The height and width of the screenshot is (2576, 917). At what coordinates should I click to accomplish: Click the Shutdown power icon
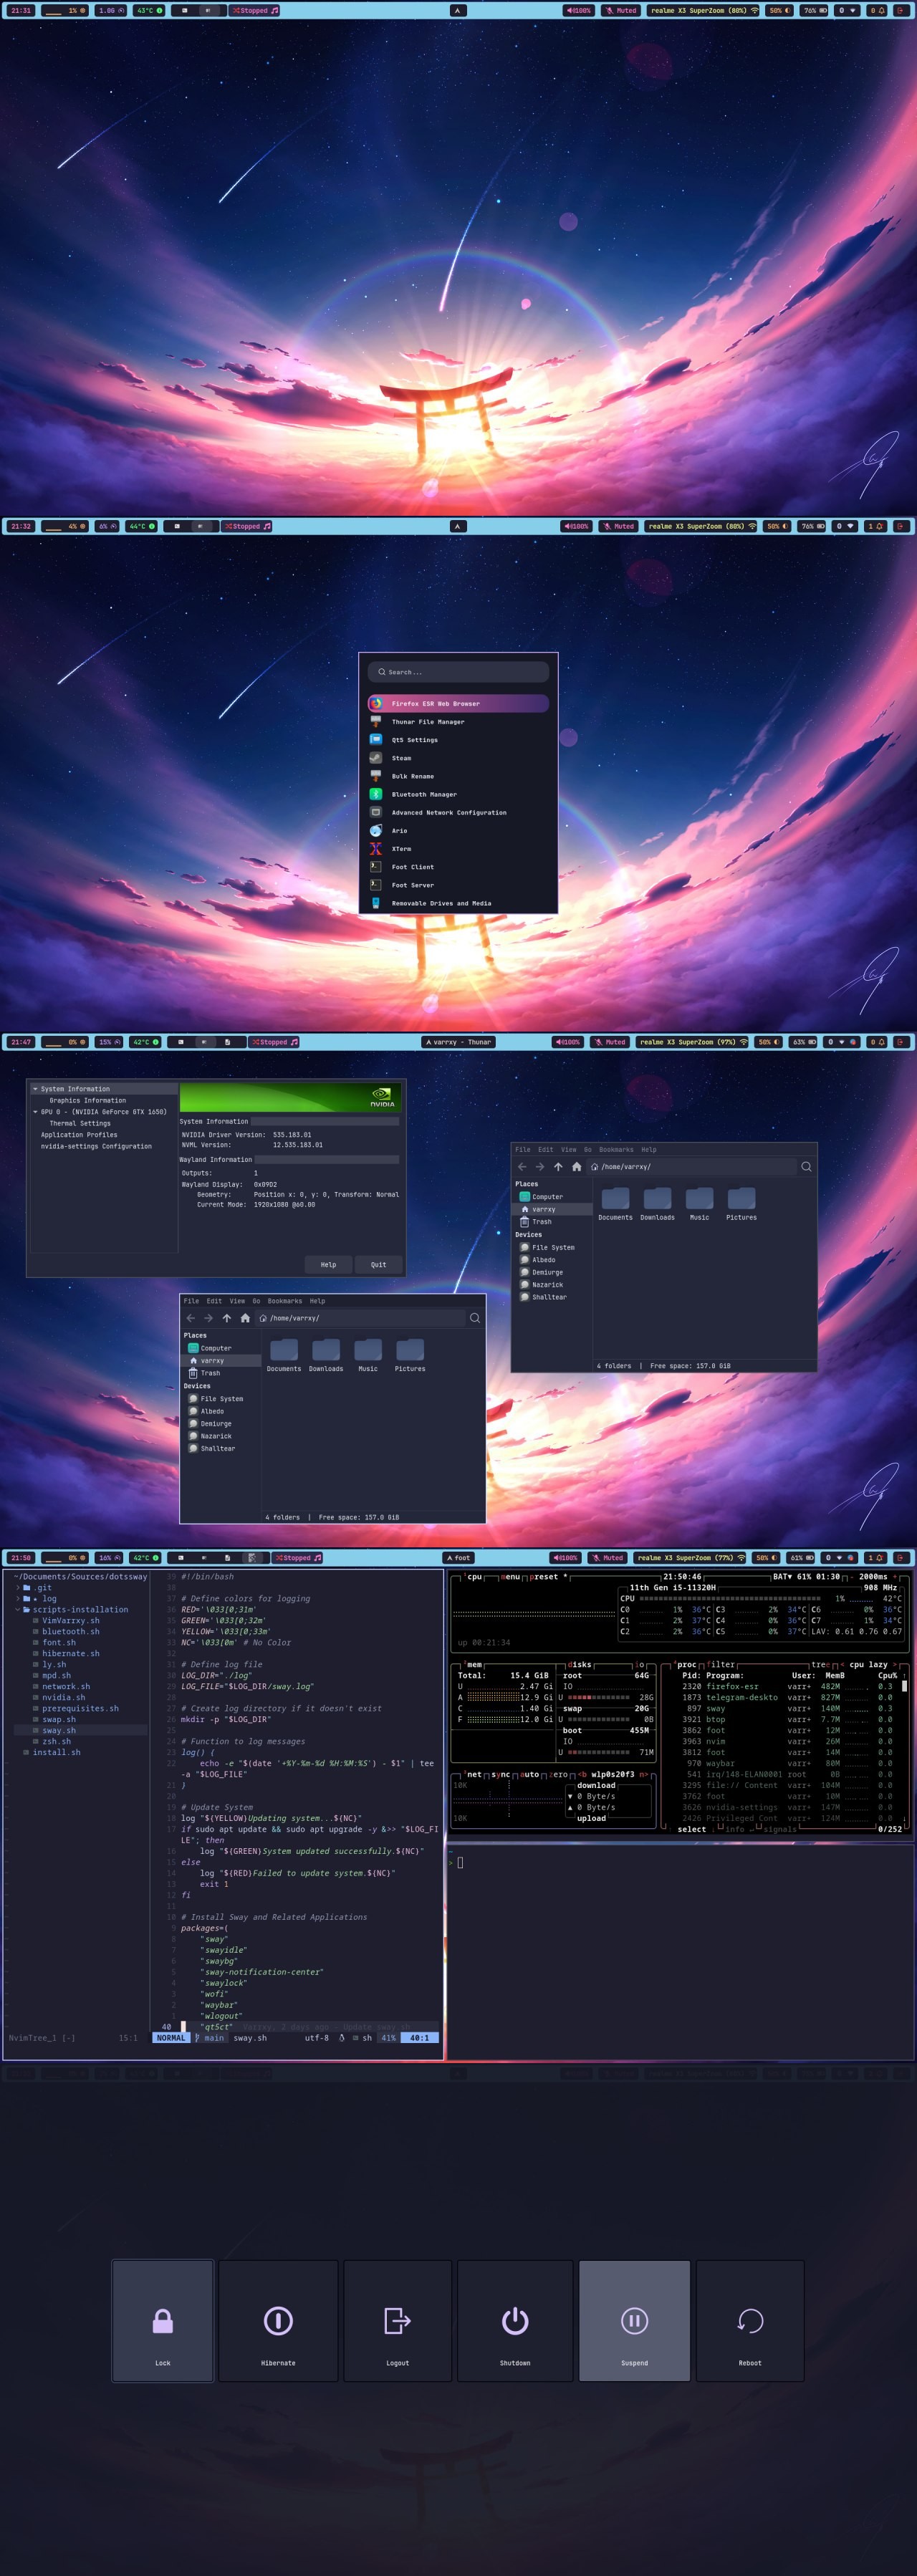pyautogui.click(x=515, y=2320)
